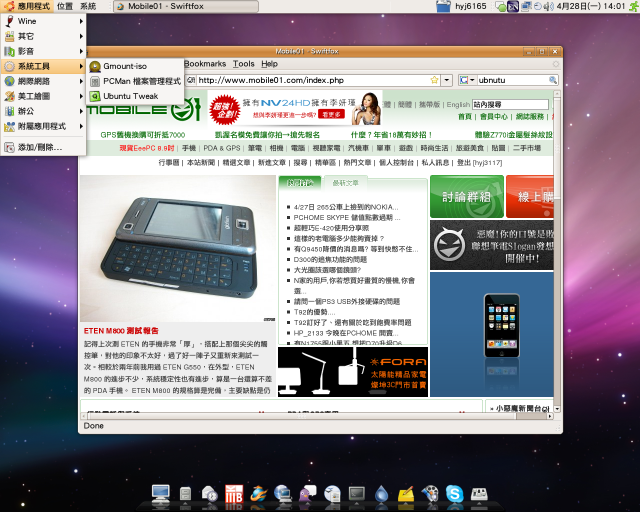The height and width of the screenshot is (512, 640).
Task: Start Ubuntu Tweak from the submenu
Action: coord(135,96)
